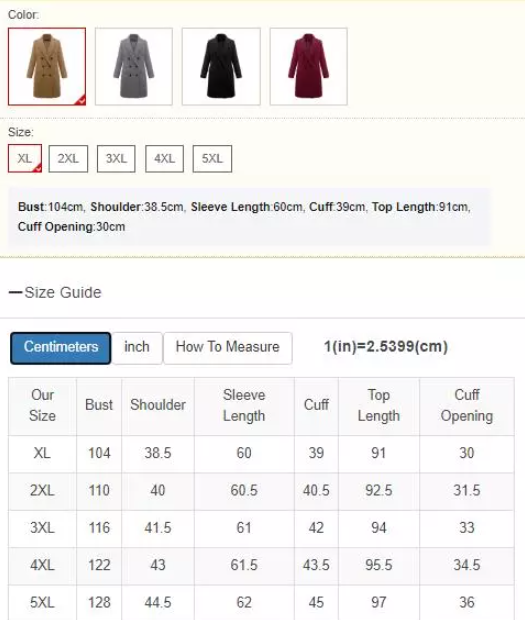Click the Bust column header

[99, 405]
